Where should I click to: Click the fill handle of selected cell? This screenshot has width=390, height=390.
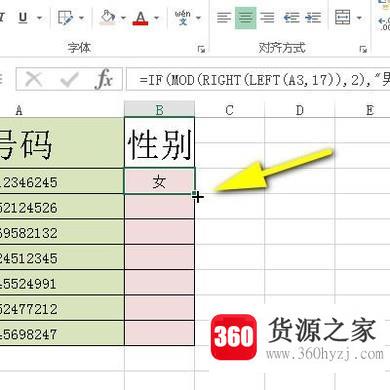click(x=194, y=194)
